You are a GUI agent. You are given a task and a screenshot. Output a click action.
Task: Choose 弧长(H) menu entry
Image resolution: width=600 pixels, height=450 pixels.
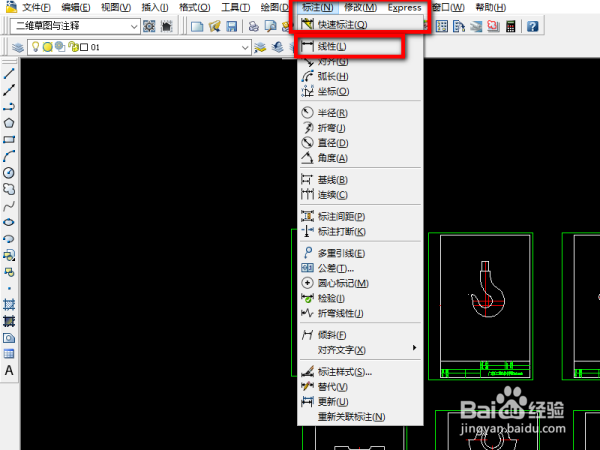(360, 76)
